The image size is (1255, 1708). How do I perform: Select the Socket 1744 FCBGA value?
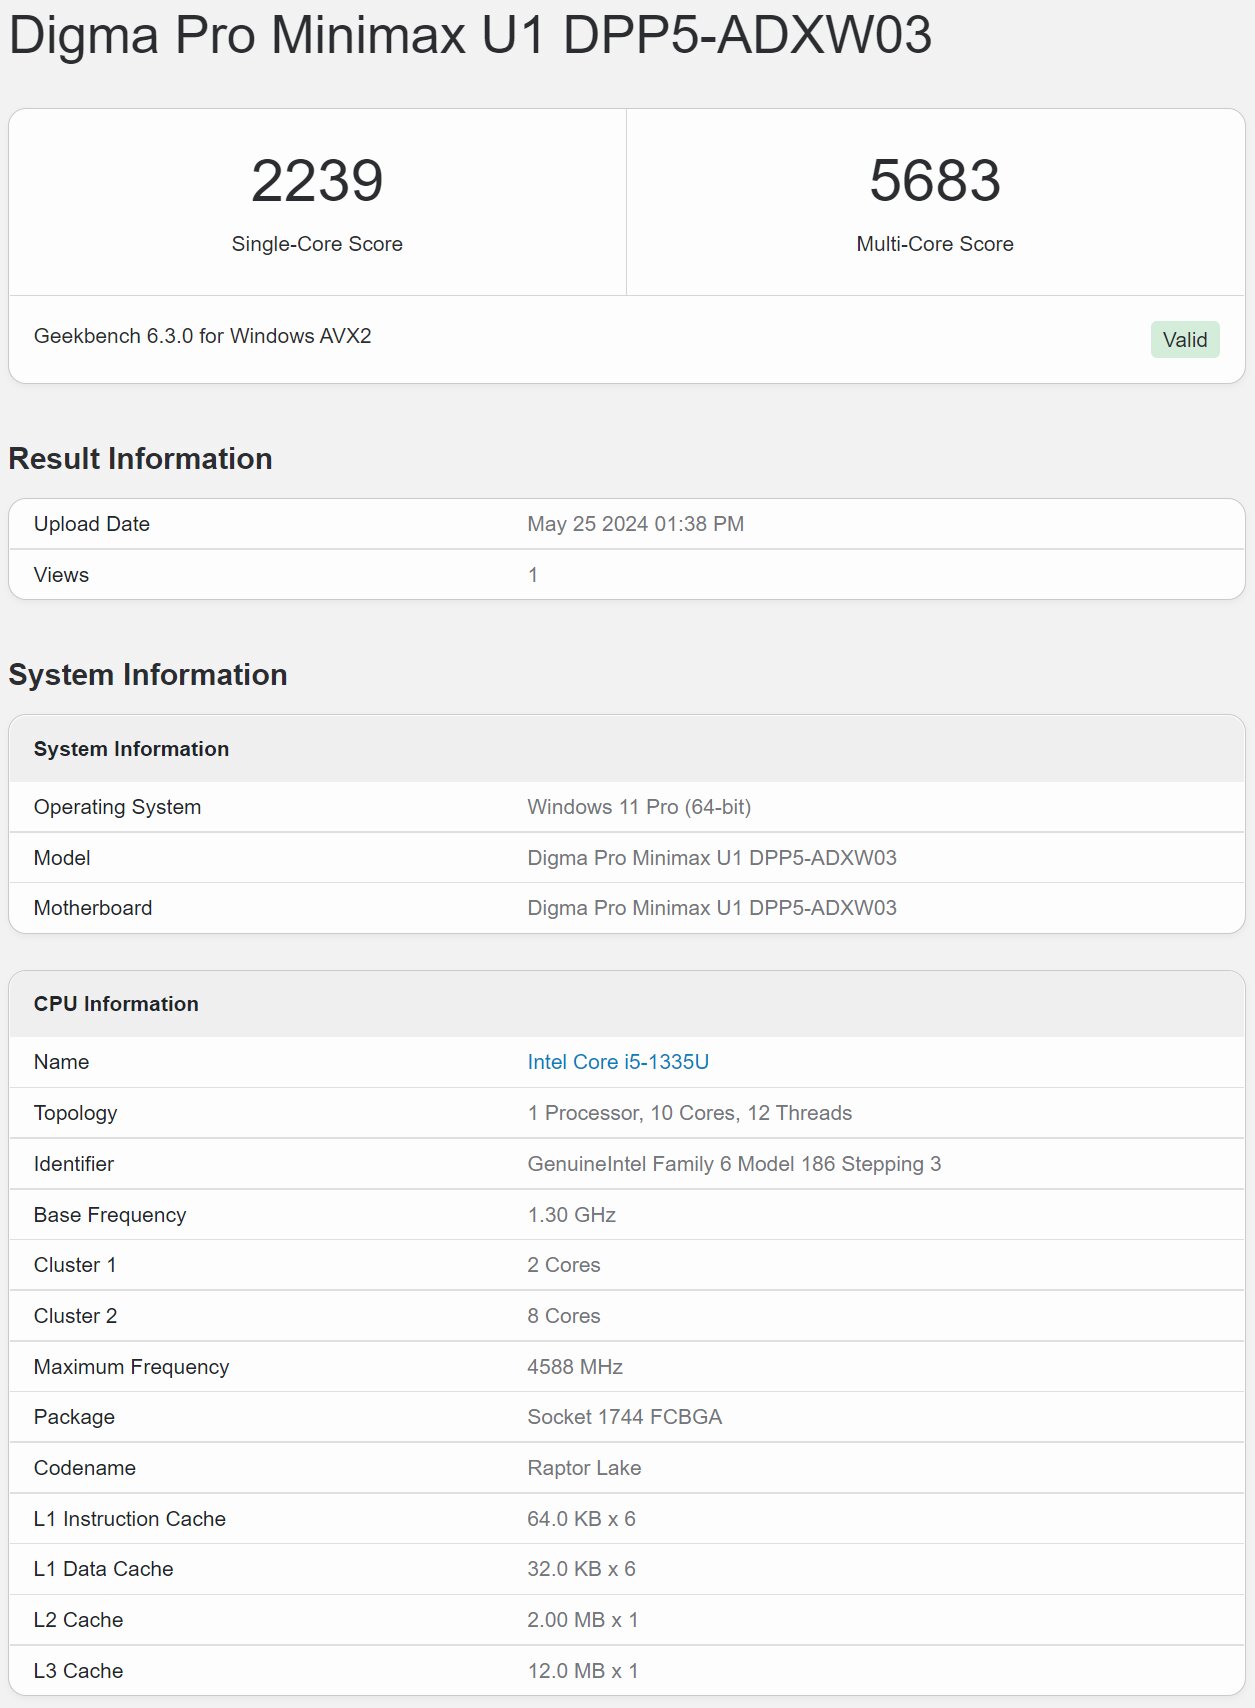[x=625, y=1417]
